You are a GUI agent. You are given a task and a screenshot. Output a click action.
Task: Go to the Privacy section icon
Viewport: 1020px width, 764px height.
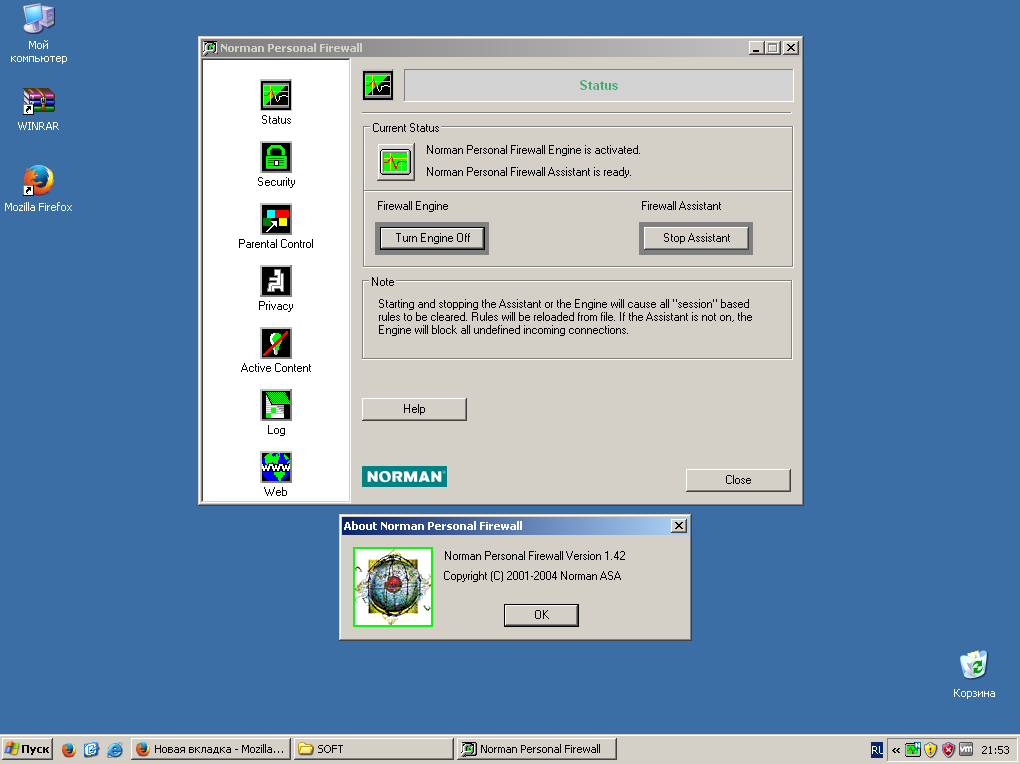click(276, 281)
